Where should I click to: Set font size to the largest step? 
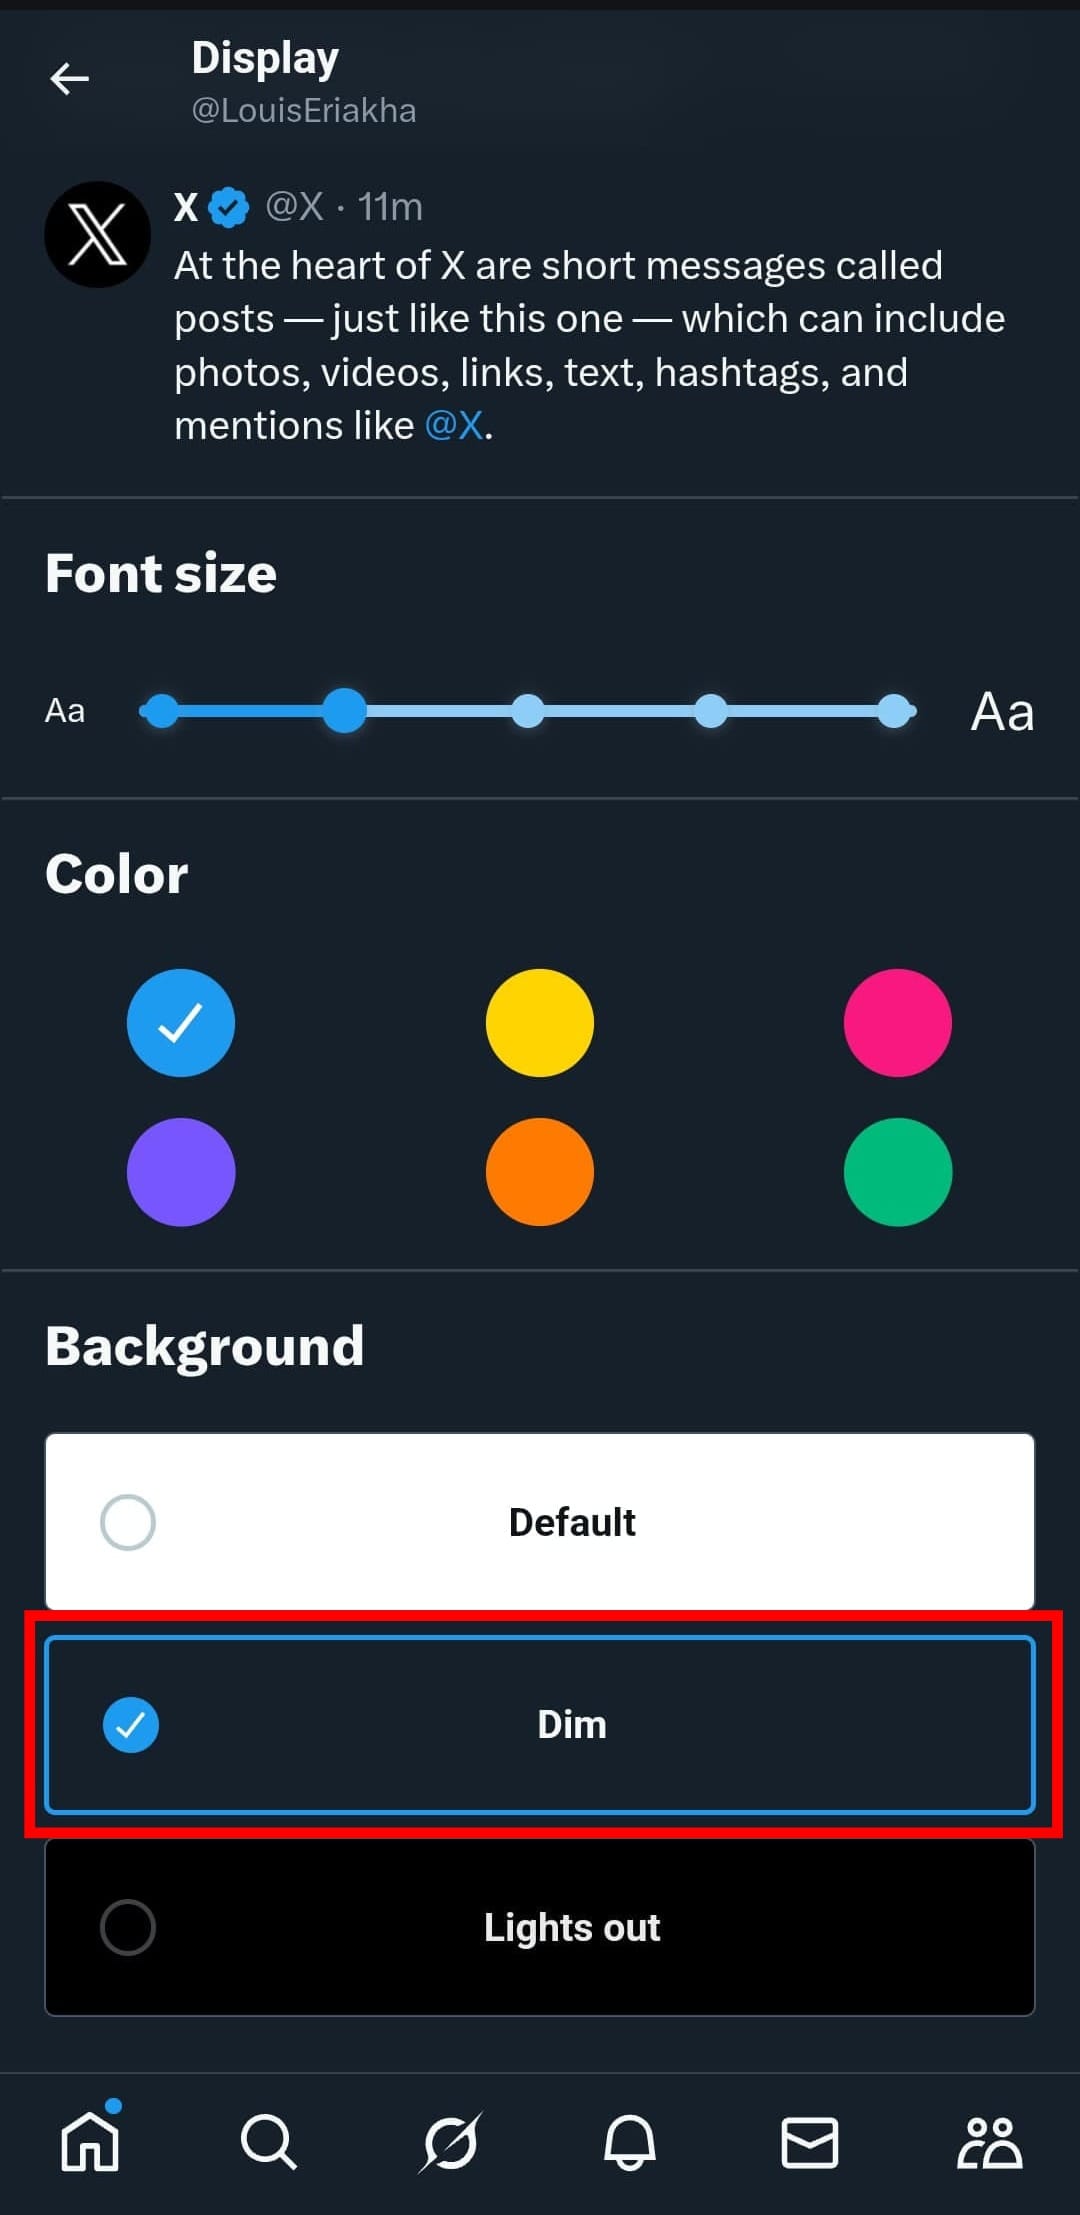894,711
